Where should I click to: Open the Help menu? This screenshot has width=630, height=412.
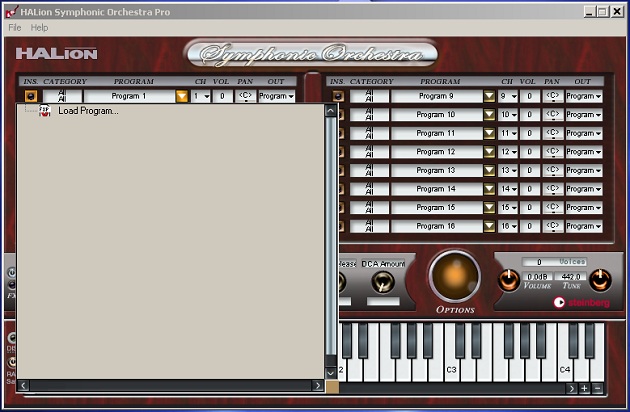pyautogui.click(x=40, y=27)
